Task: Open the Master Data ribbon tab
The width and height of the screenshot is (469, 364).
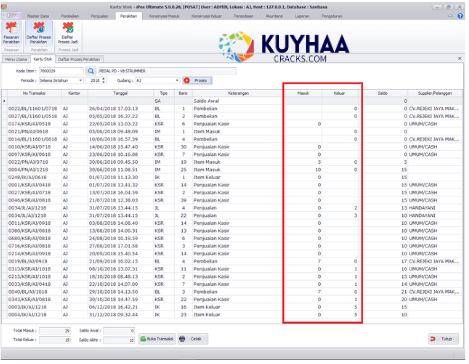Action: pyautogui.click(x=38, y=16)
